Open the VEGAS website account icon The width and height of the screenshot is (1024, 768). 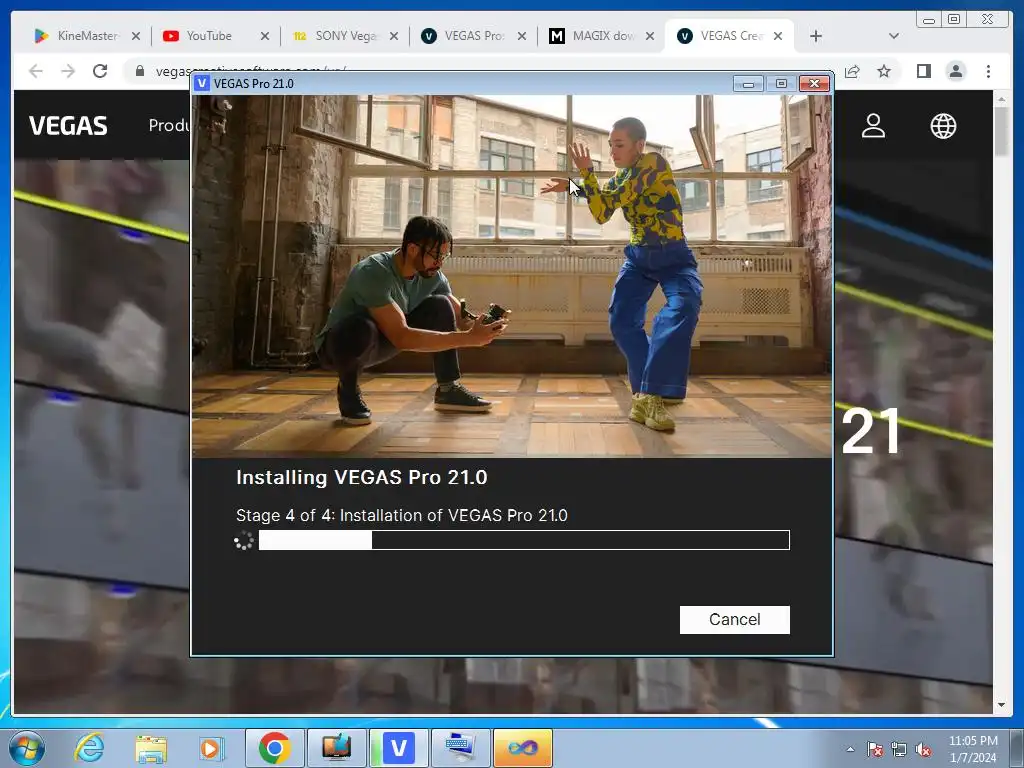click(873, 125)
